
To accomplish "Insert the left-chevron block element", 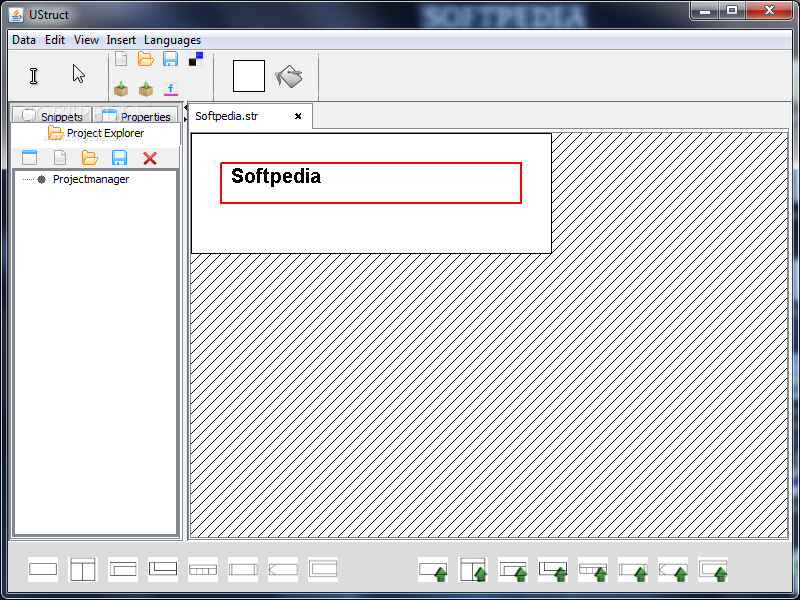I will pos(283,569).
